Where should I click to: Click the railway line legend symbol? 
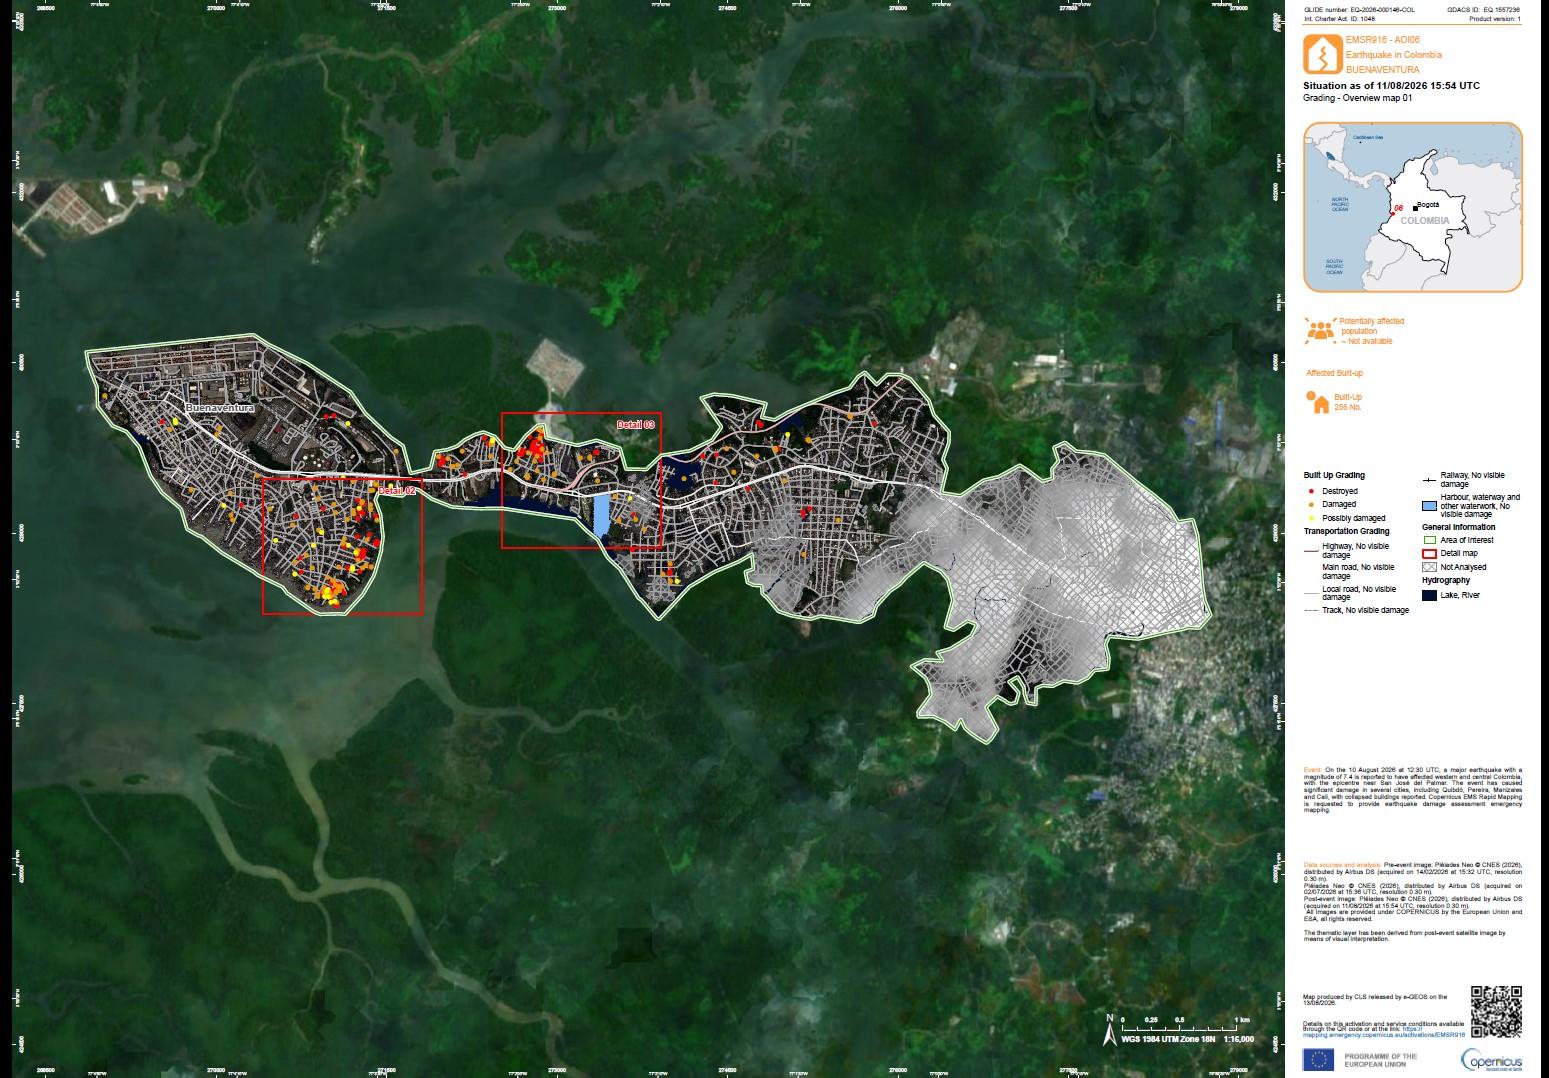click(x=1428, y=479)
